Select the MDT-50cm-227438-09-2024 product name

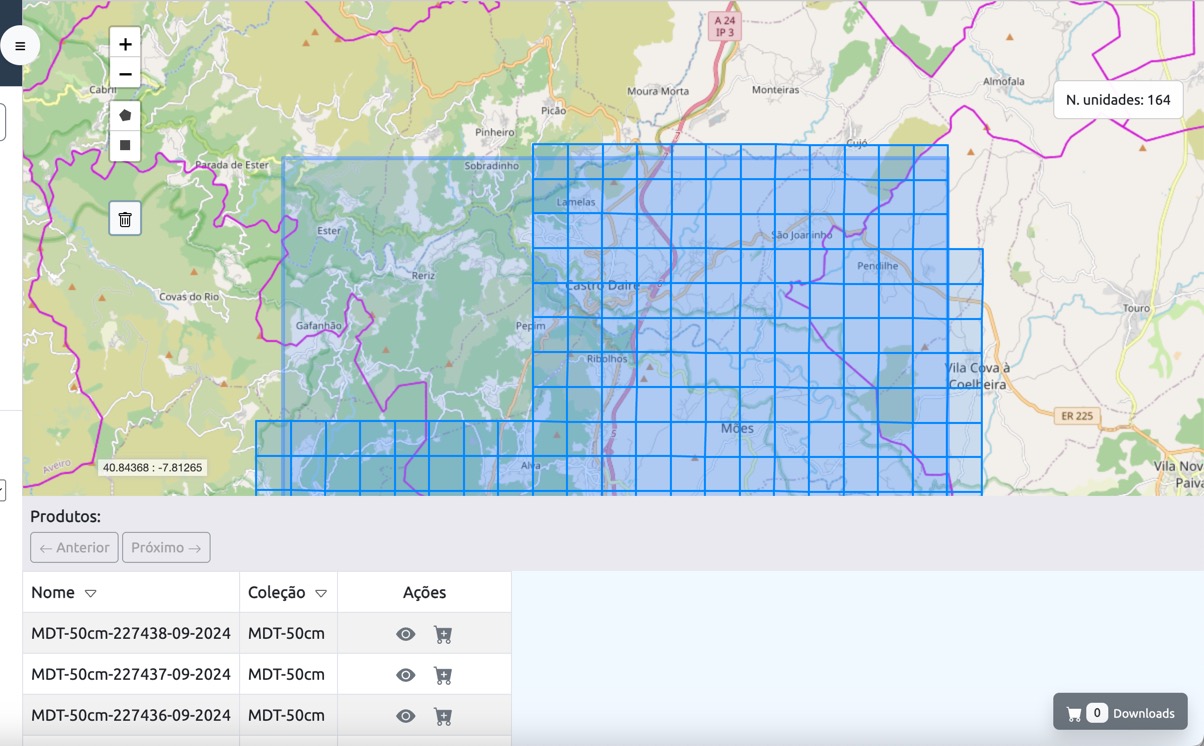coord(131,634)
